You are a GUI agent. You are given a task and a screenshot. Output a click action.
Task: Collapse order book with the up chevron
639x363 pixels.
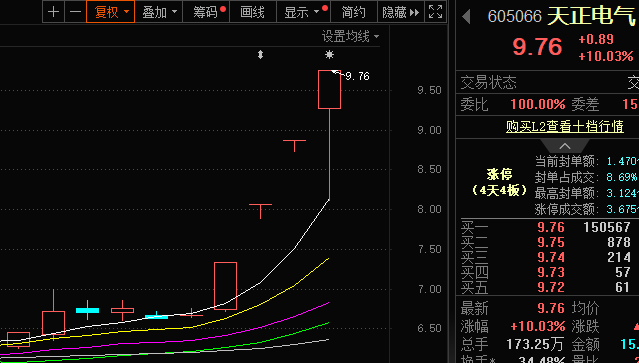click(x=565, y=146)
